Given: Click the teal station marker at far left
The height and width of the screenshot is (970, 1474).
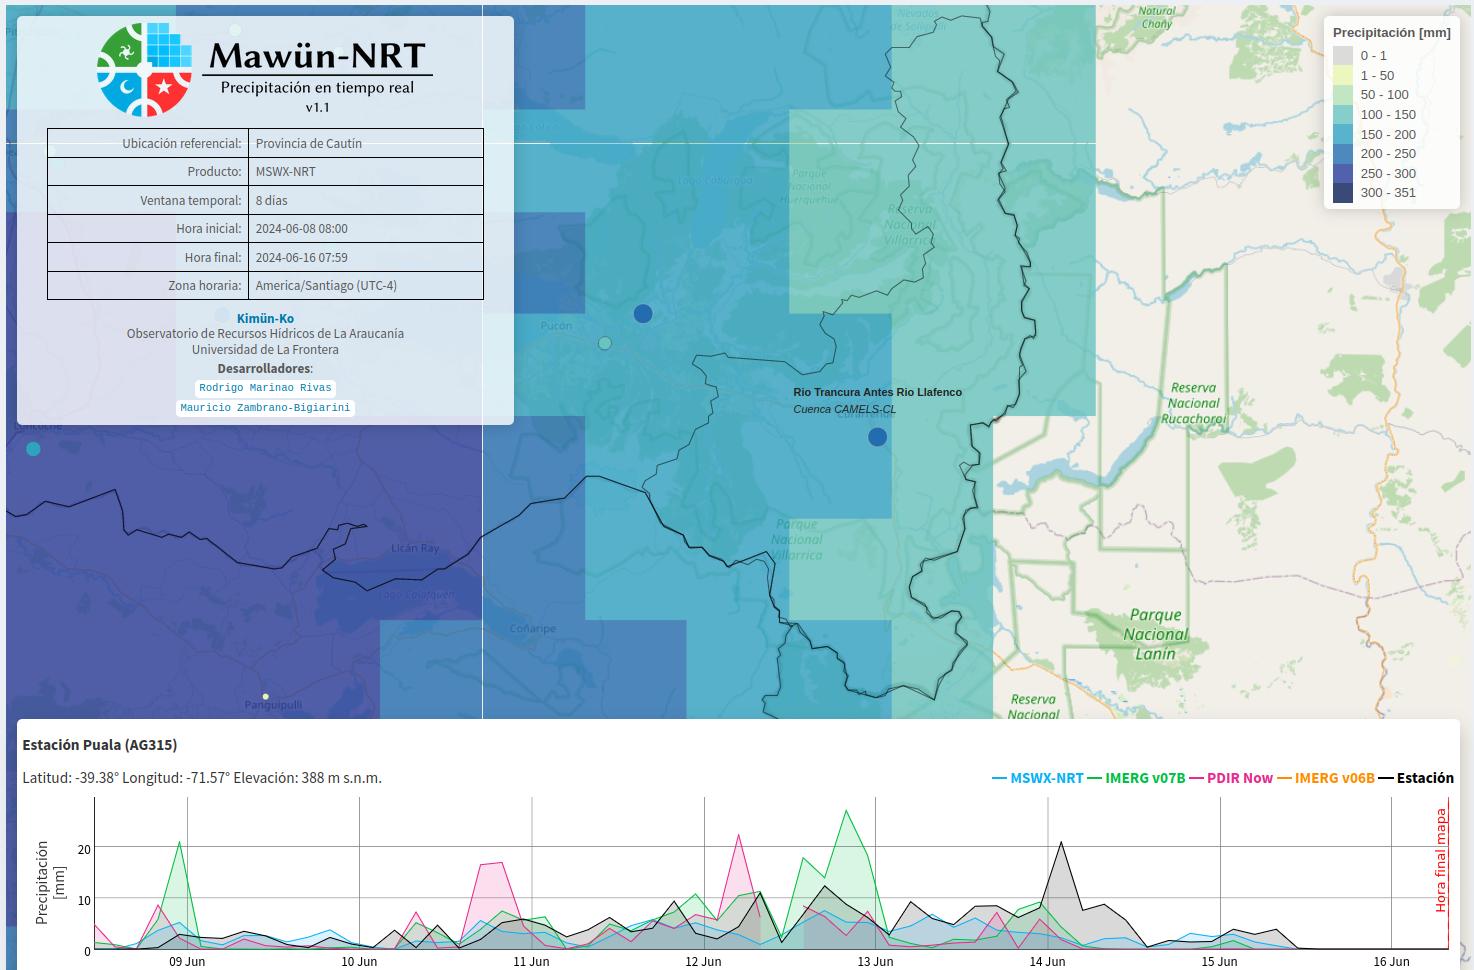Looking at the screenshot, I should (33, 449).
